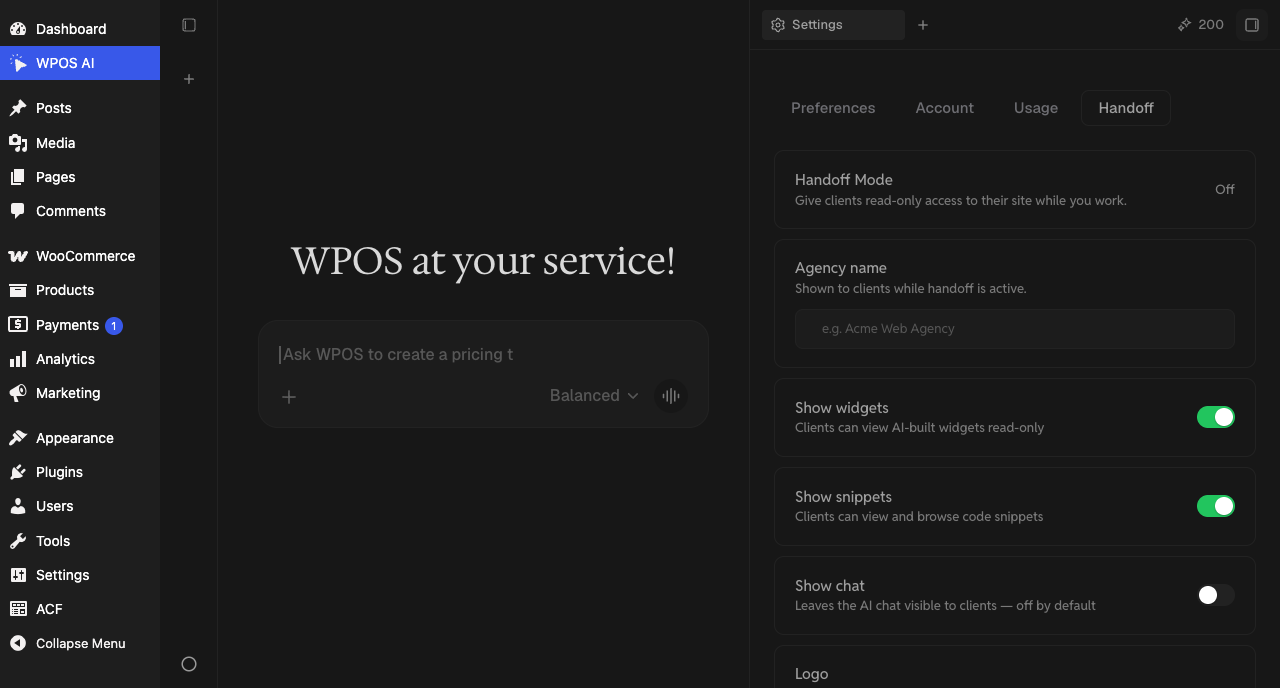Click the Collapse Menu arrow icon

[18, 644]
